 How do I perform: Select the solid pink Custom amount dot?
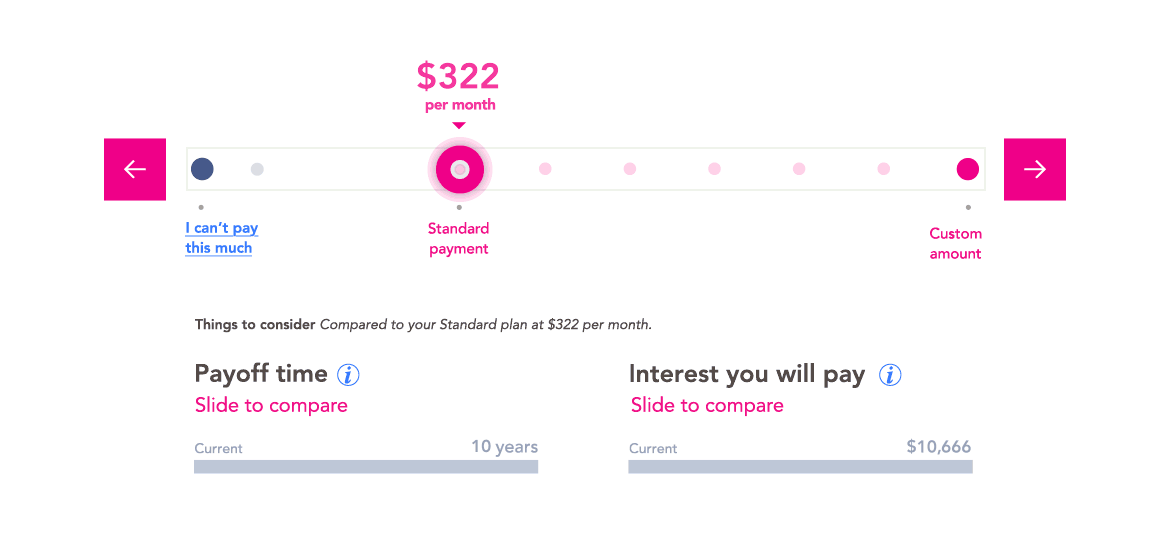coord(968,169)
